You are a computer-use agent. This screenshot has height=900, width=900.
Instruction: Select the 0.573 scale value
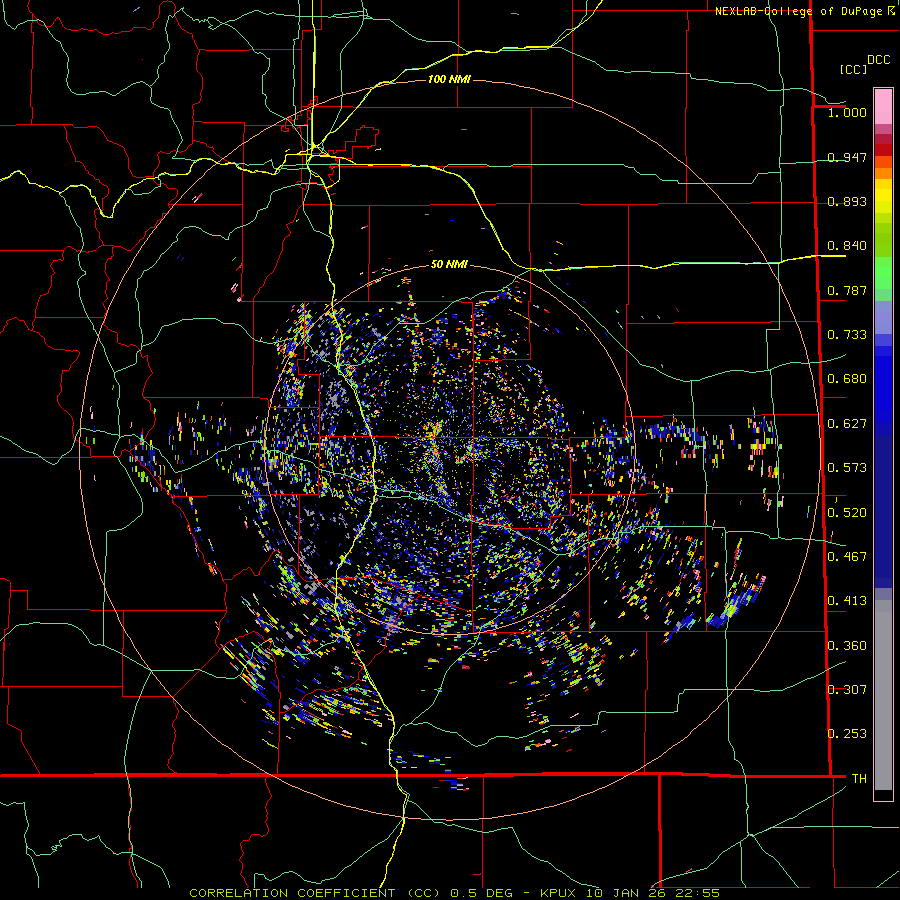click(847, 468)
